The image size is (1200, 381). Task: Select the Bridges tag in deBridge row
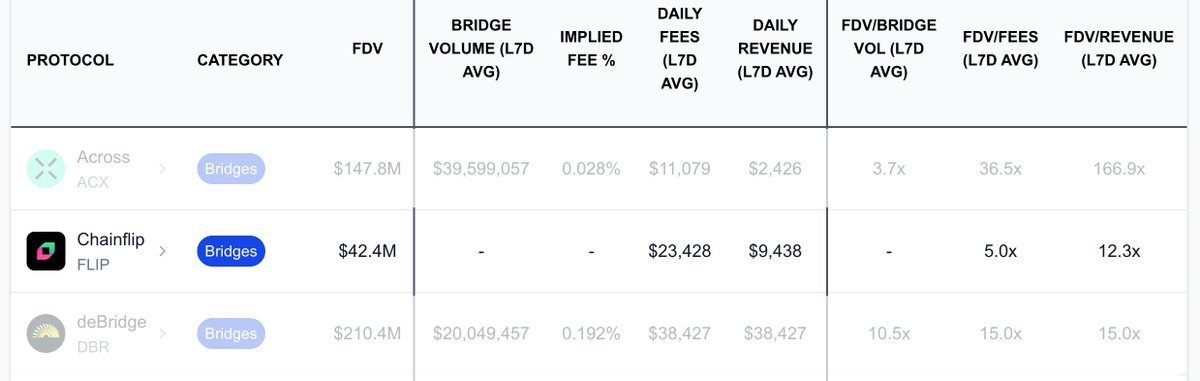(x=231, y=334)
